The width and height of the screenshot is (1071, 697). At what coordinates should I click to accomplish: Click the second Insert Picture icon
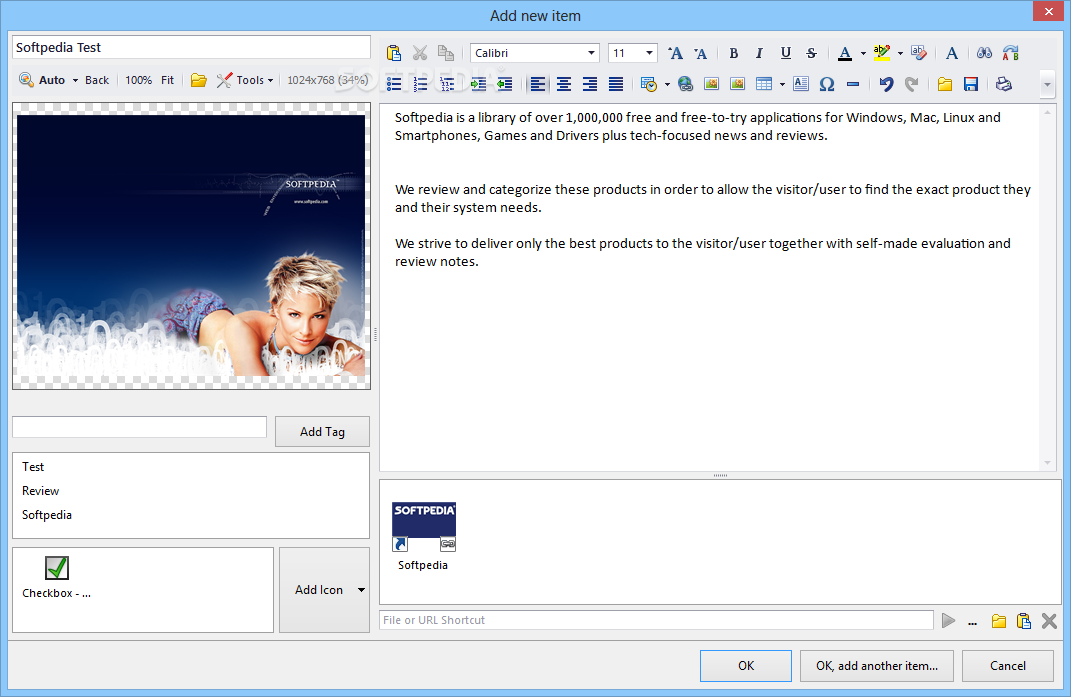coord(737,83)
